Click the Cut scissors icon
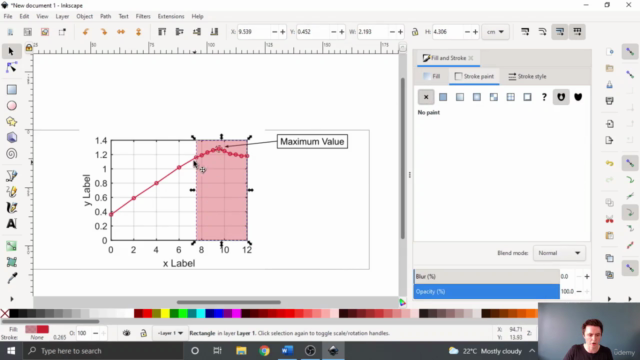 (x=610, y=220)
